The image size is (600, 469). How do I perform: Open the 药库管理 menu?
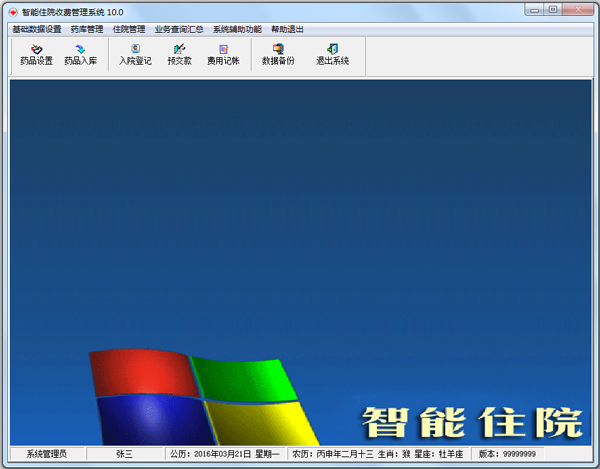point(87,29)
